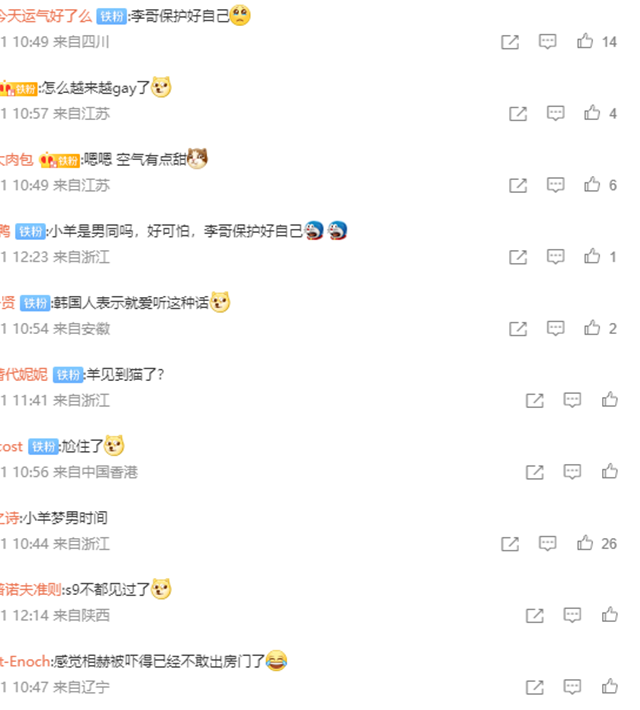Open profile of user ending in 肉包
The image size is (640, 710).
coord(16,159)
